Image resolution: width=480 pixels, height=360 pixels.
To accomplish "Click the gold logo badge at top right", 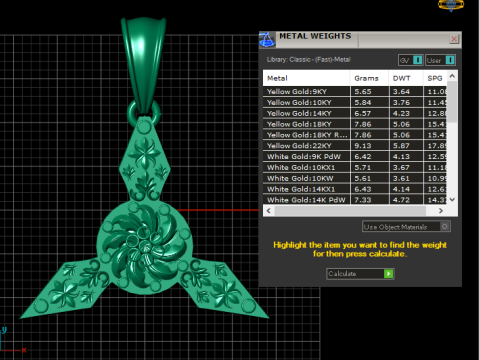I will pos(451,5).
